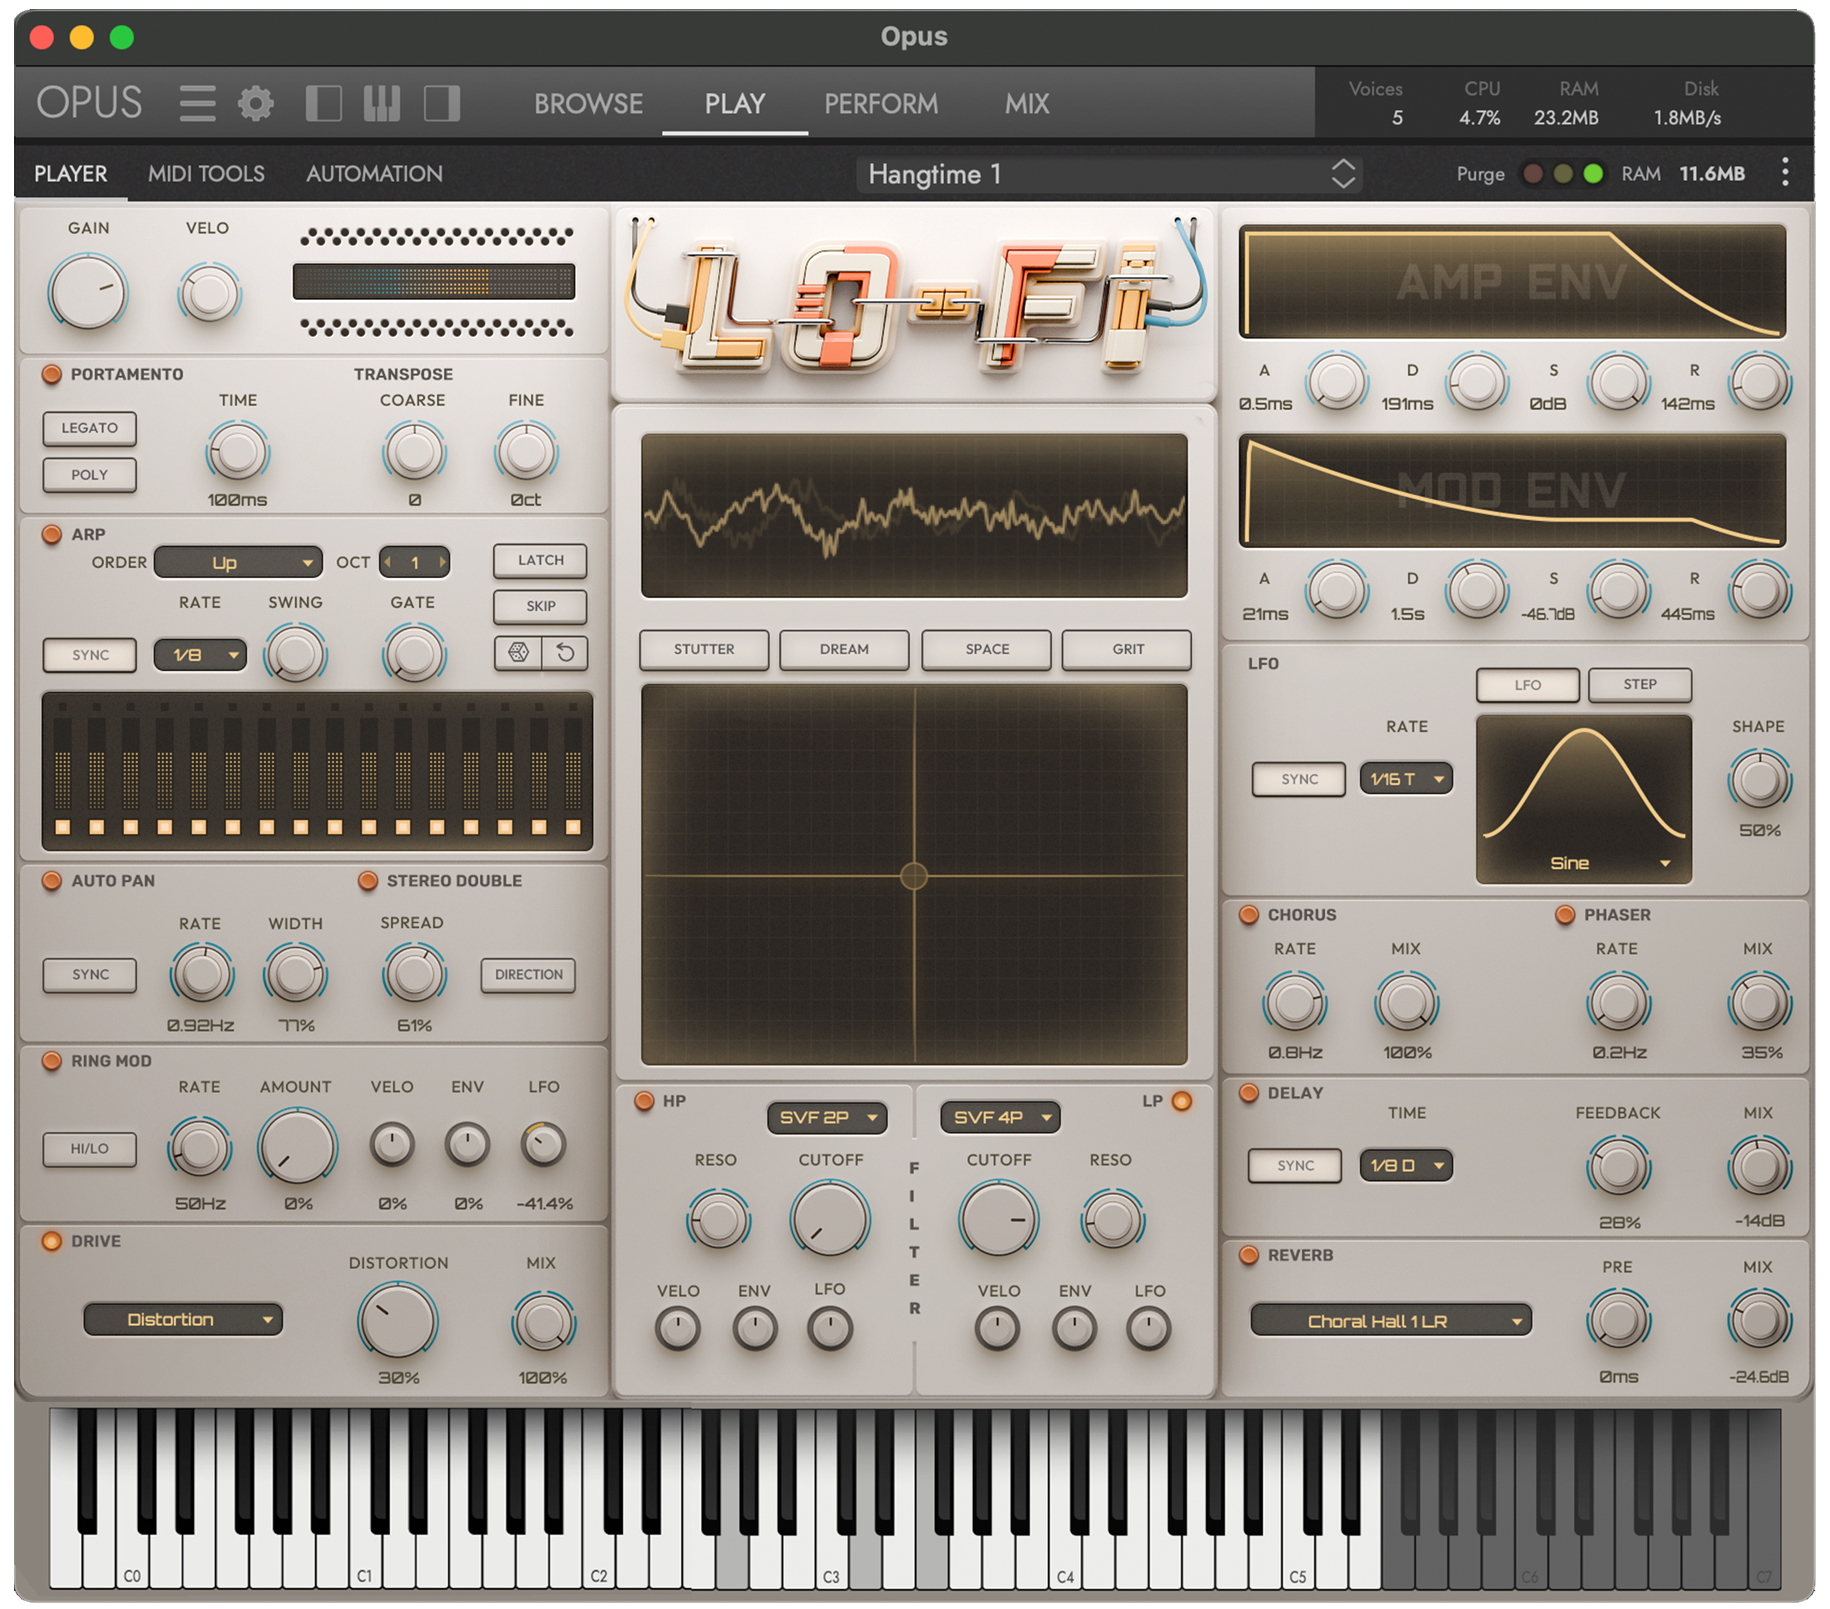Click the Drive DISTORTION knob
This screenshot has height=1609, width=1830.
tap(397, 1321)
